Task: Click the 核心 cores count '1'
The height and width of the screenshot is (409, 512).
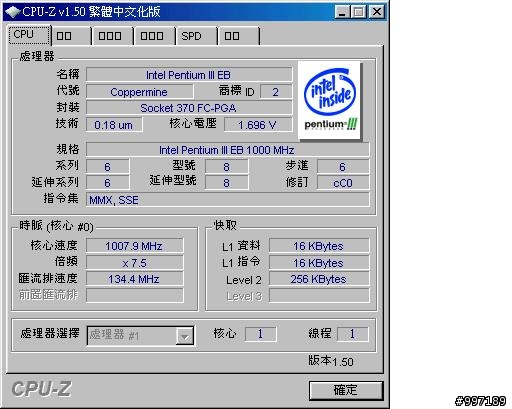Action: pyautogui.click(x=260, y=334)
